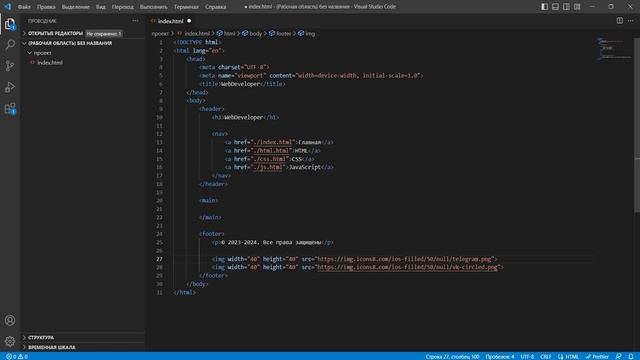Toggle the secondary sidebar layout icon

[566, 7]
